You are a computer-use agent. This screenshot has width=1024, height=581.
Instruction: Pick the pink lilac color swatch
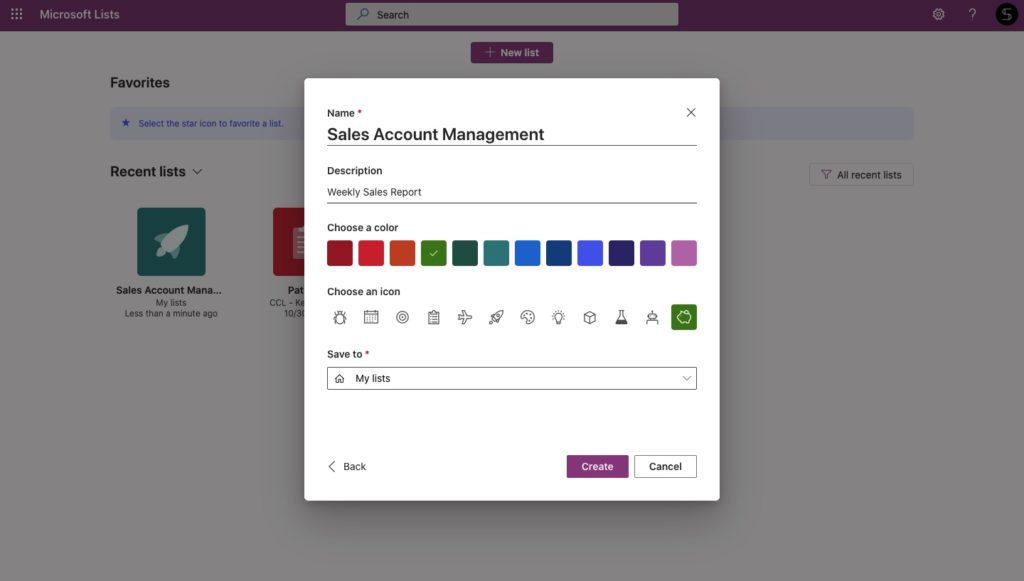tap(684, 253)
